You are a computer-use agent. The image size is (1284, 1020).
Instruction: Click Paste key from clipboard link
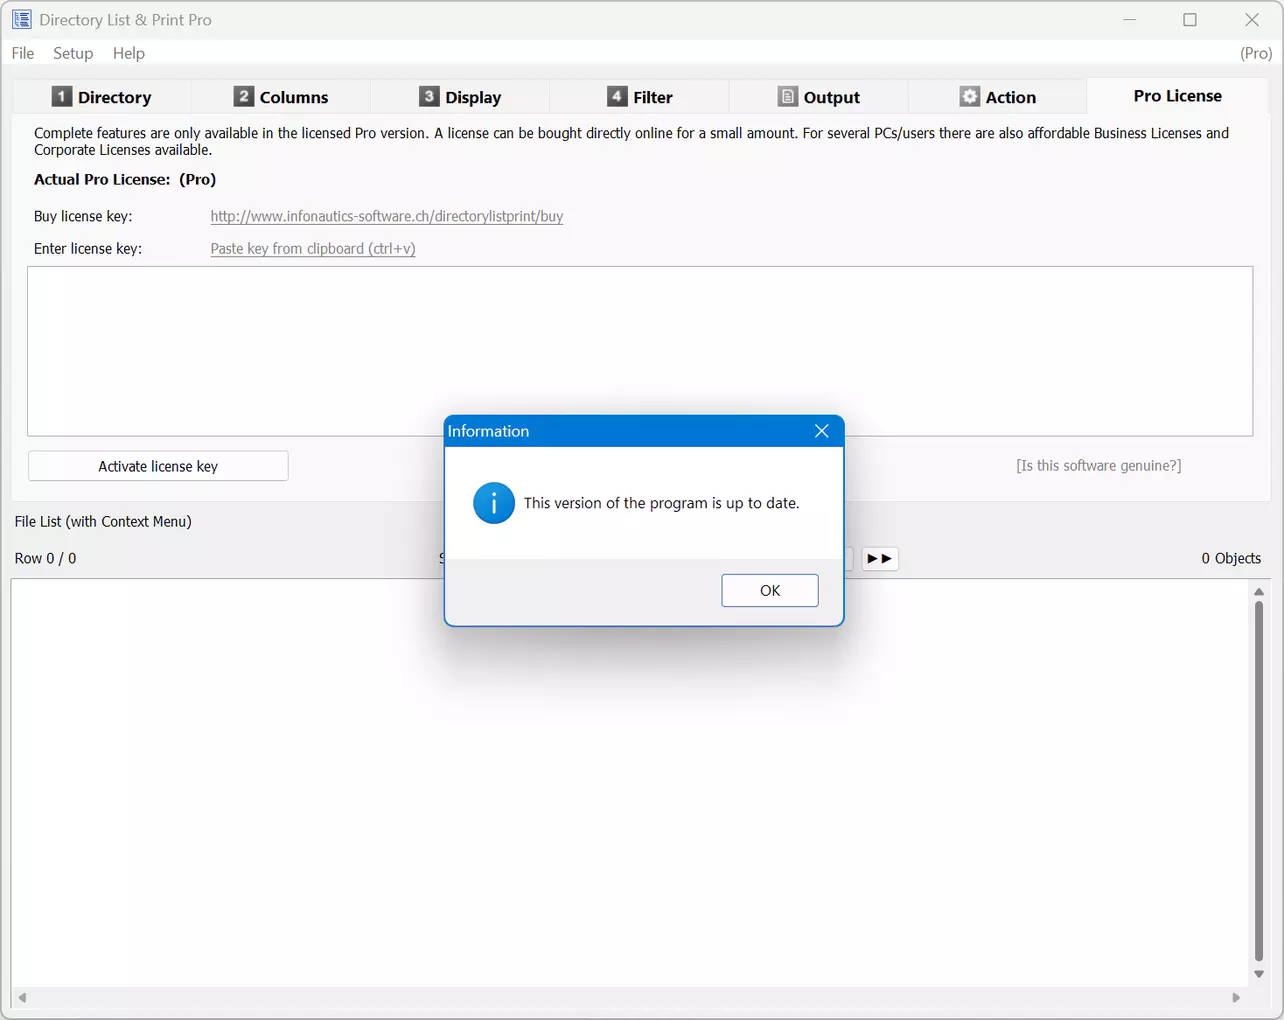pyautogui.click(x=313, y=248)
